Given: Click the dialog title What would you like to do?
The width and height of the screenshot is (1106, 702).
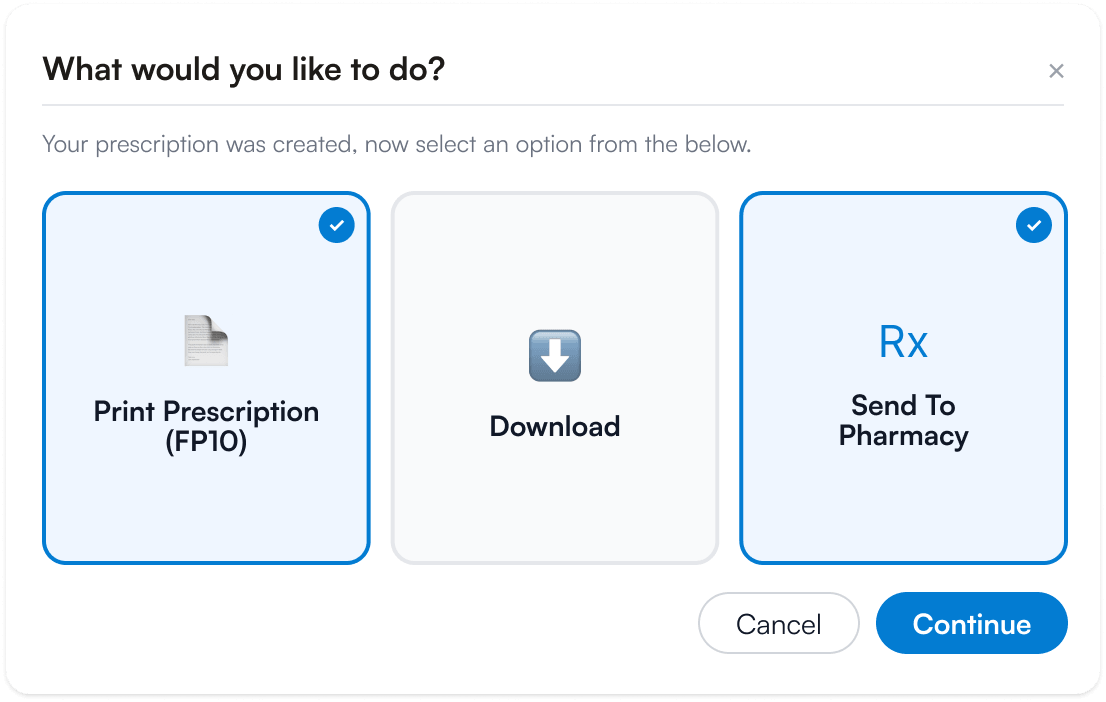Looking at the screenshot, I should coord(244,70).
